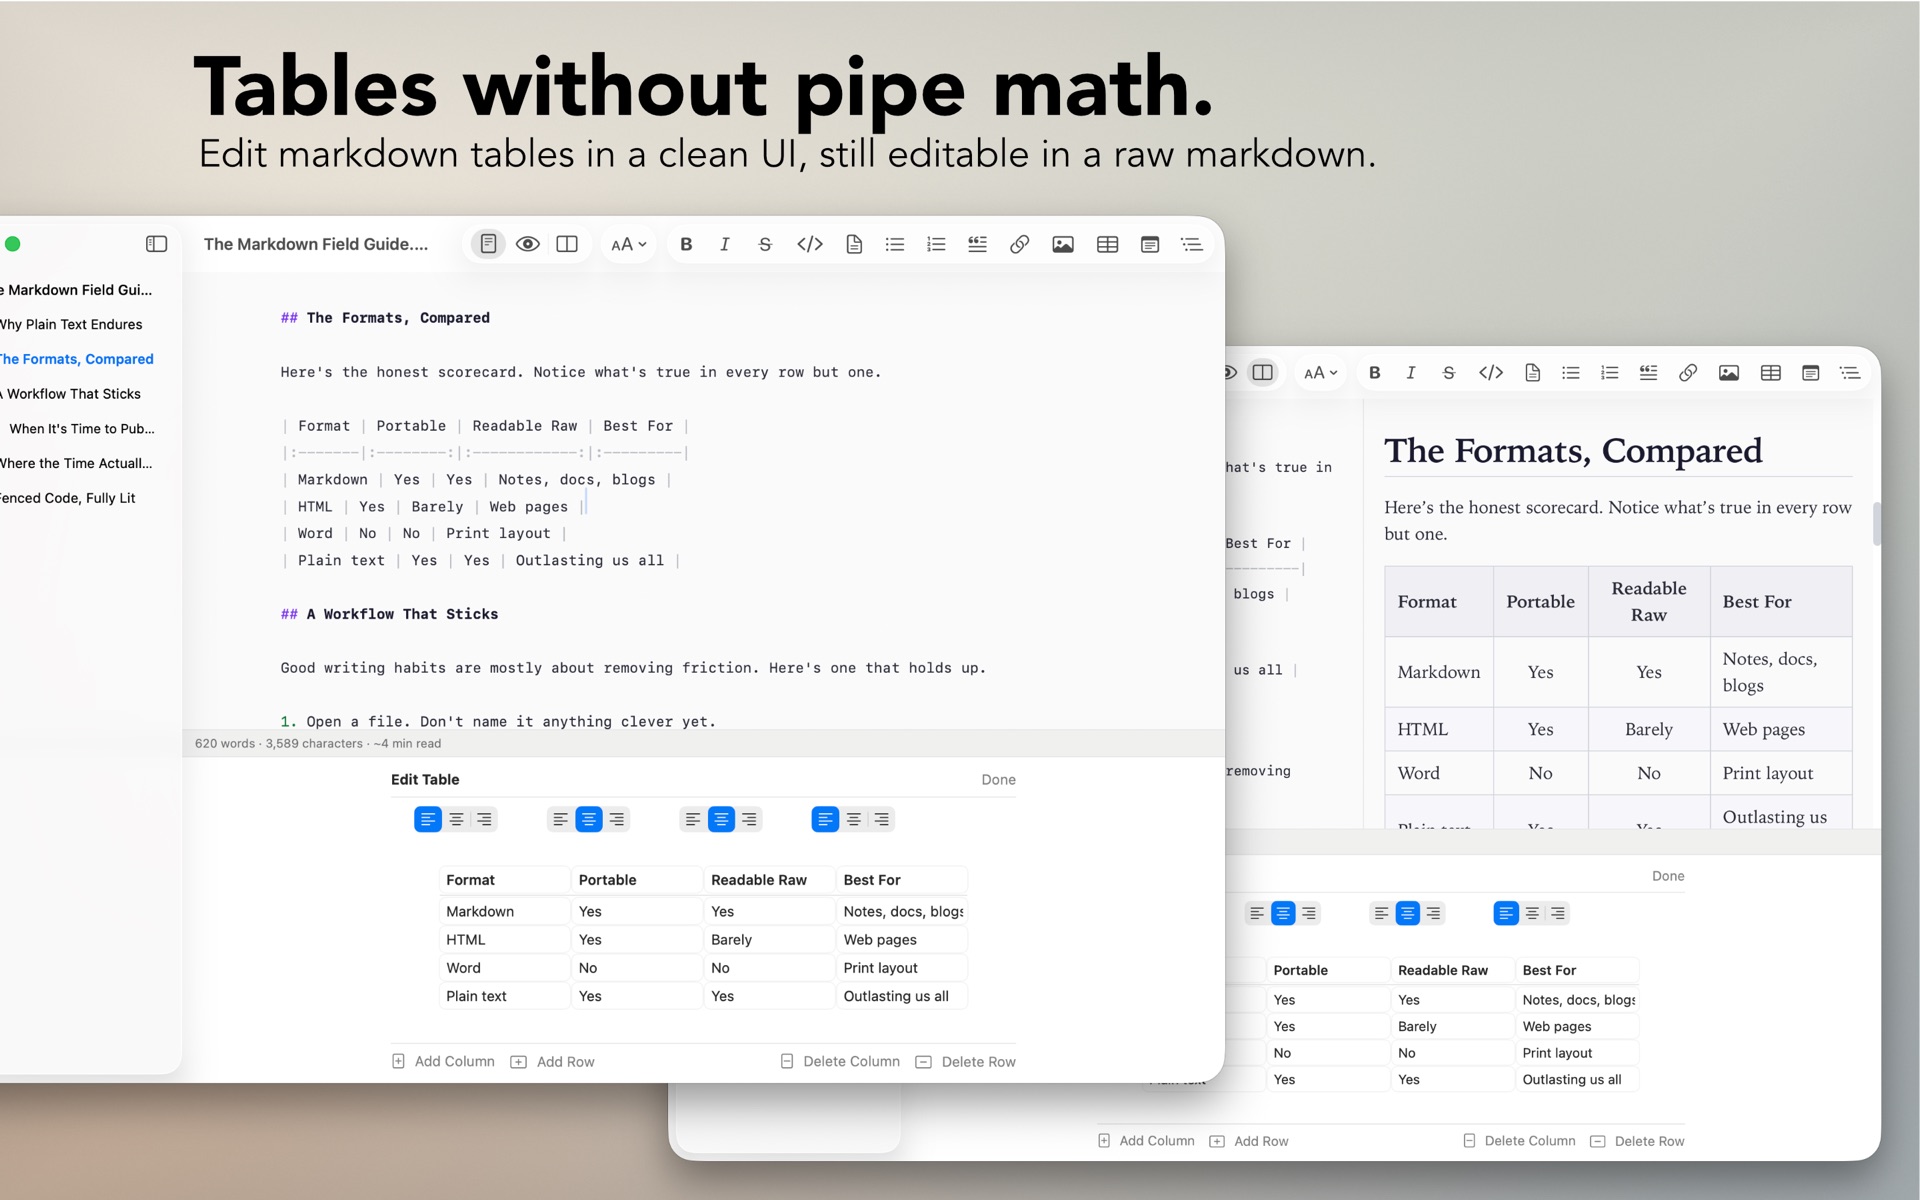Set Format column to right alignment
This screenshot has height=1200, width=1920.
[x=484, y=820]
